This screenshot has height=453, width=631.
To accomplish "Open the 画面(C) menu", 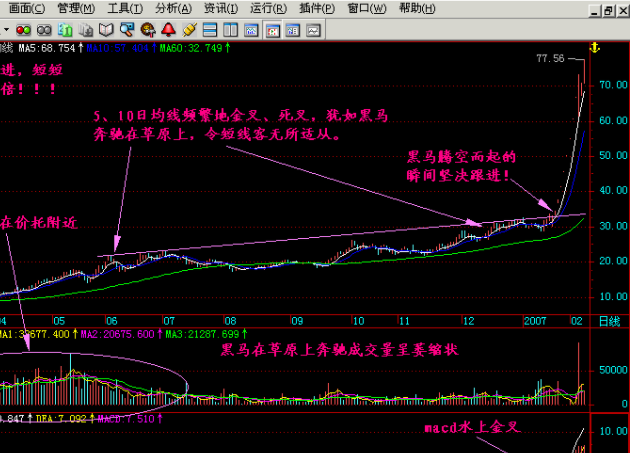I will pos(27,8).
